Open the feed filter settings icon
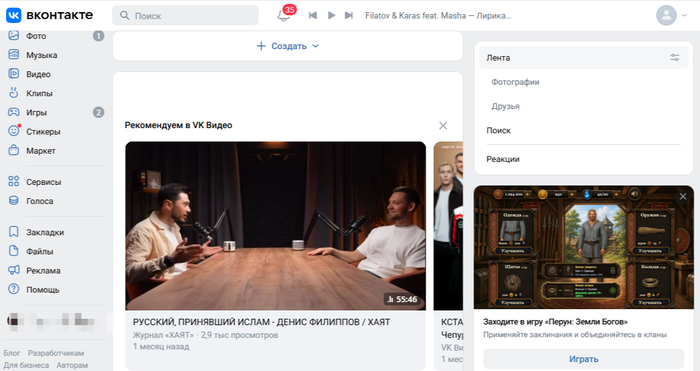The image size is (700, 371). coord(675,58)
